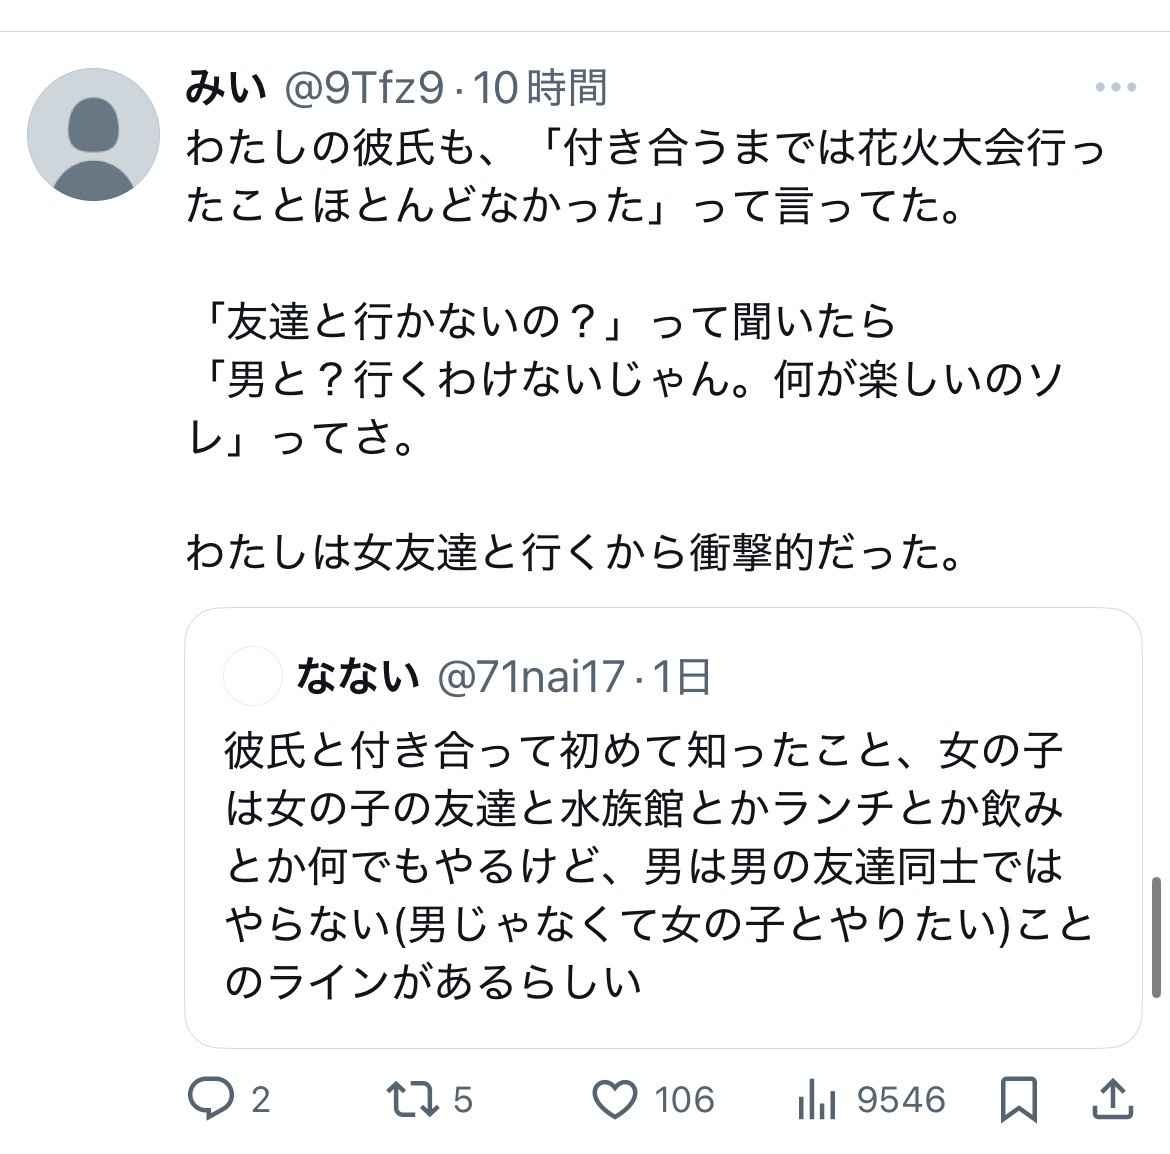Click the 10時間 timestamp

coord(540,89)
